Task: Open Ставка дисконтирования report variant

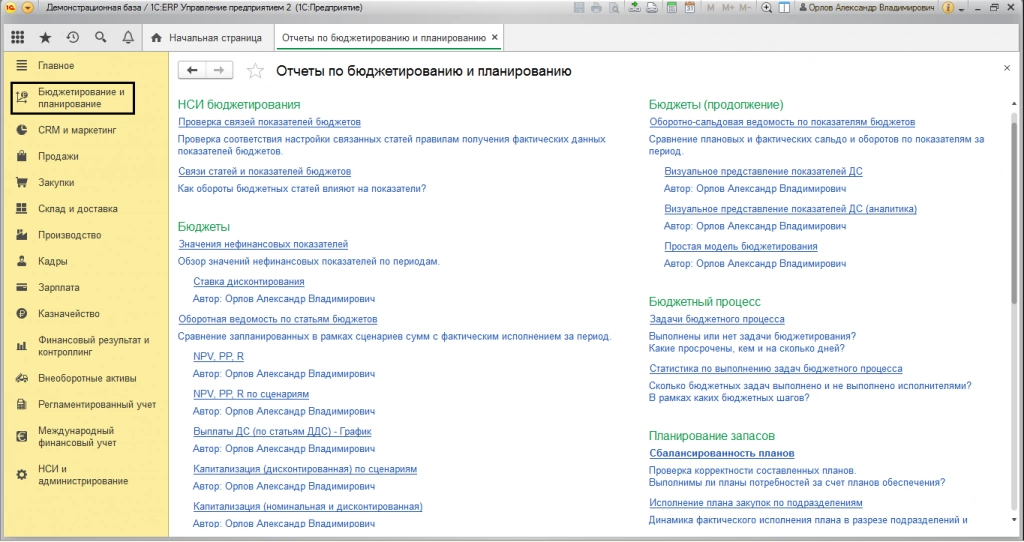Action: click(x=249, y=281)
